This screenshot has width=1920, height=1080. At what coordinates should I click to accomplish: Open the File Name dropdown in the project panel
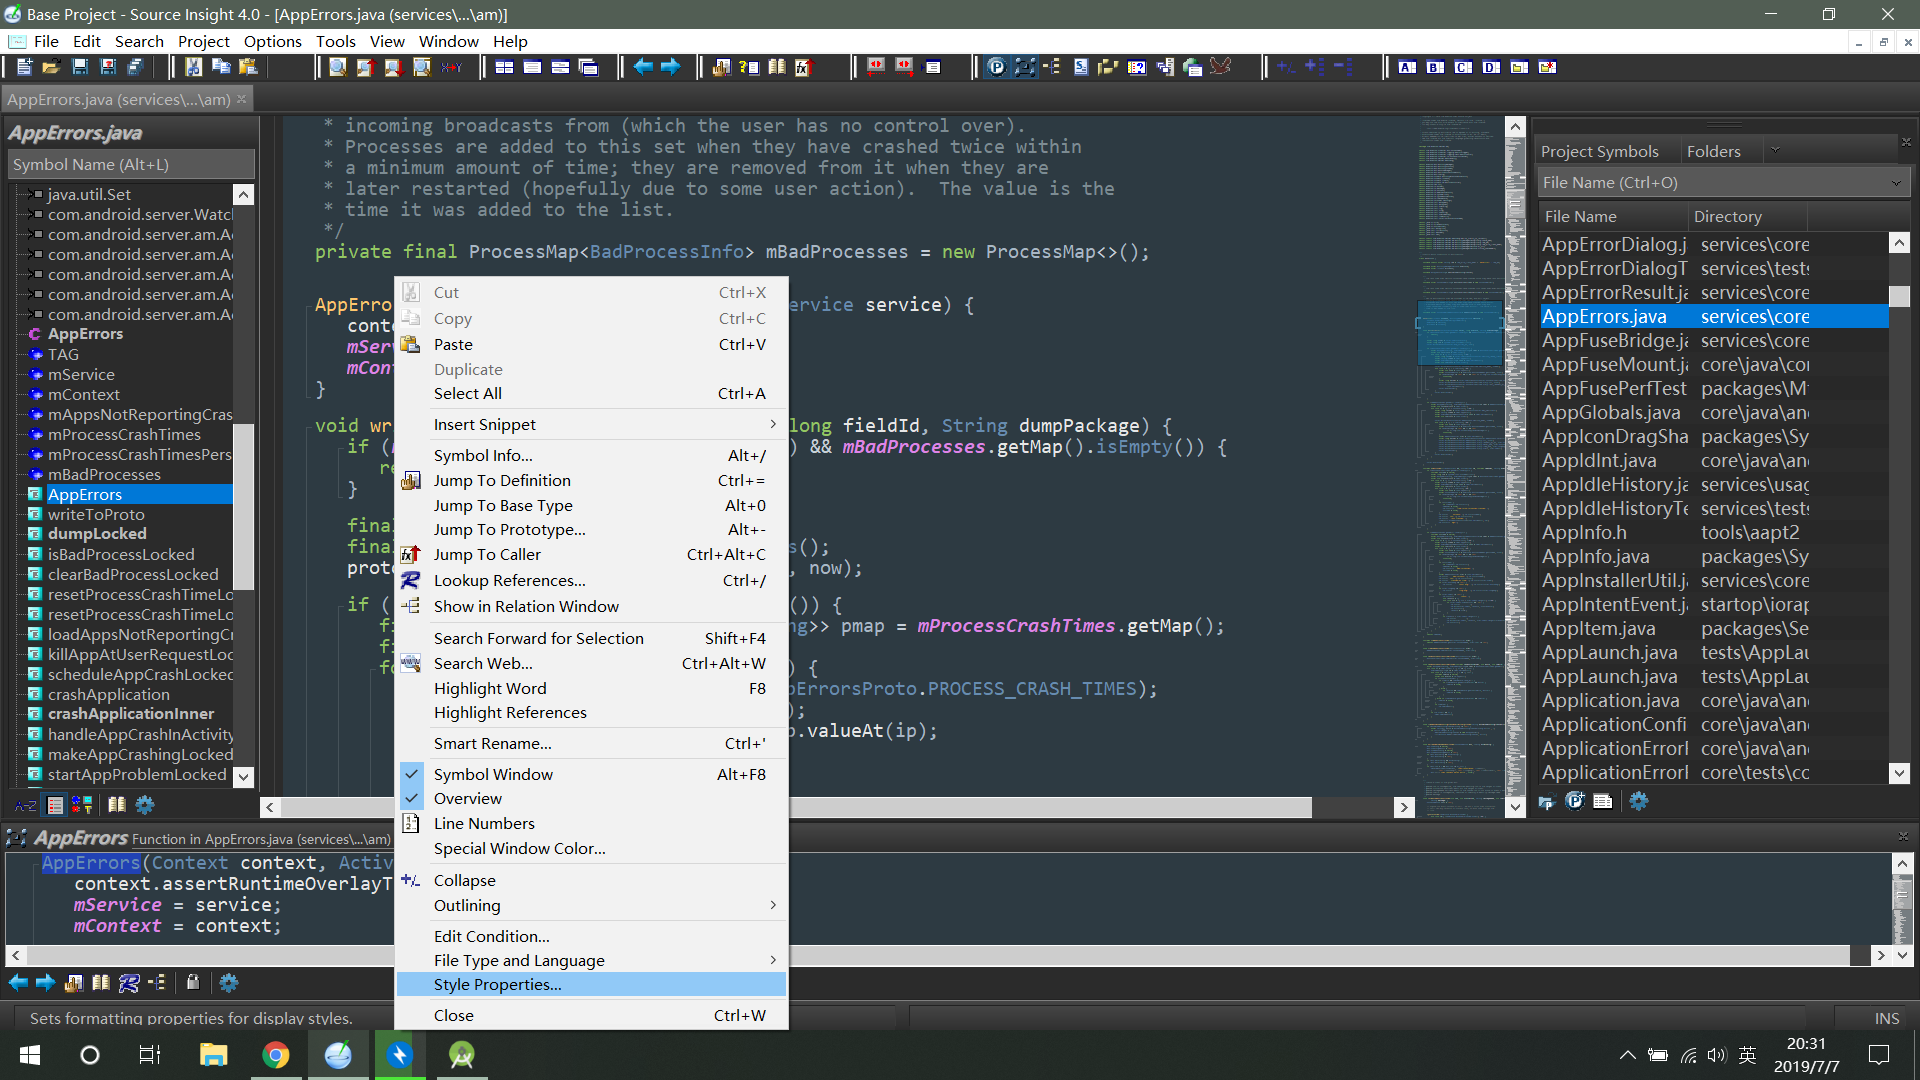(x=1895, y=183)
